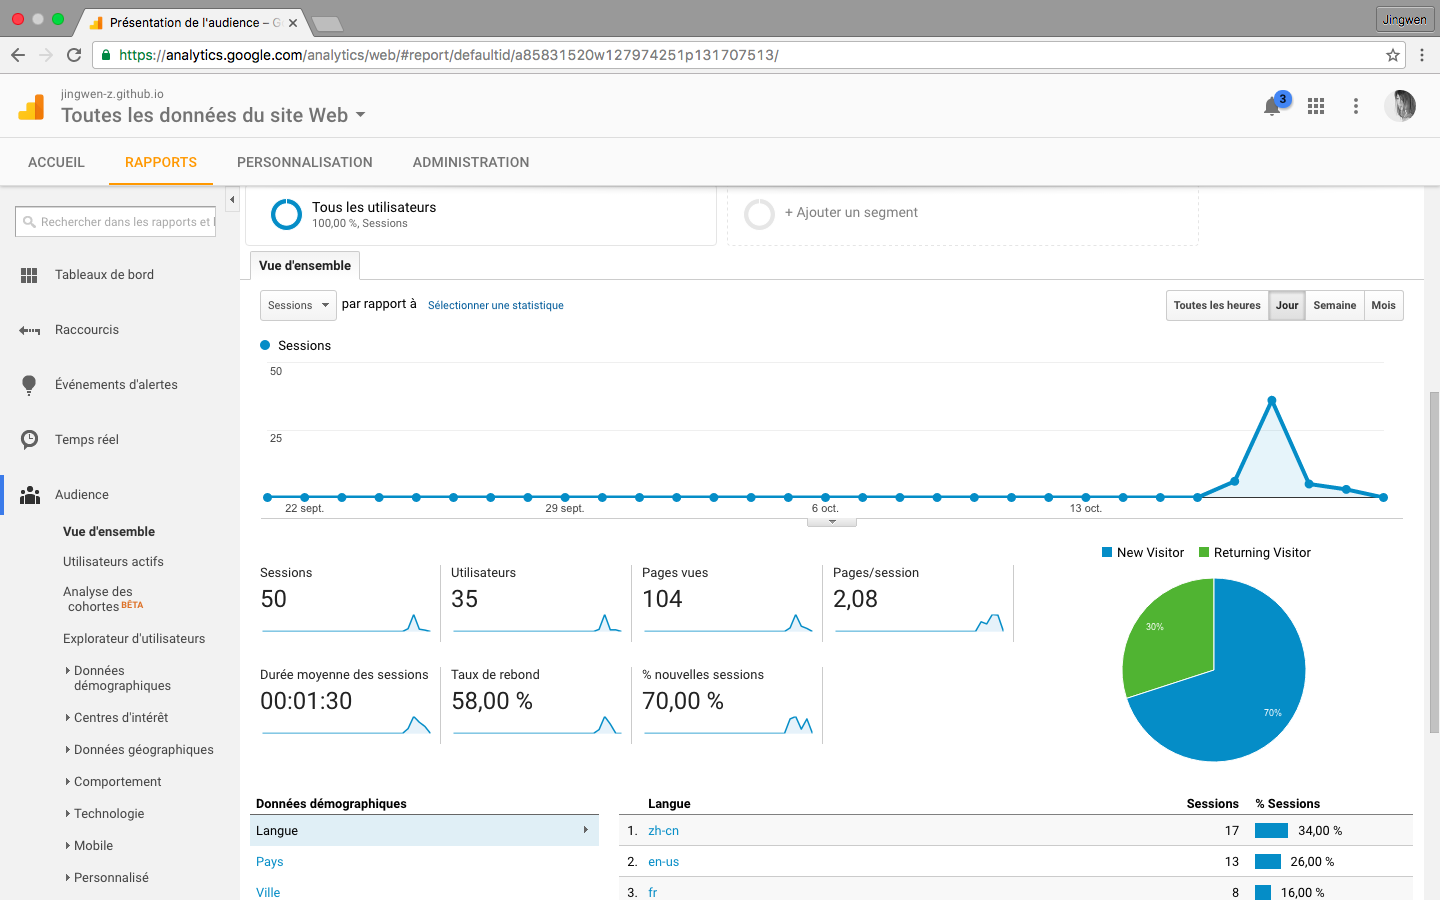
Task: Click the browser address bar URL
Action: click(448, 55)
